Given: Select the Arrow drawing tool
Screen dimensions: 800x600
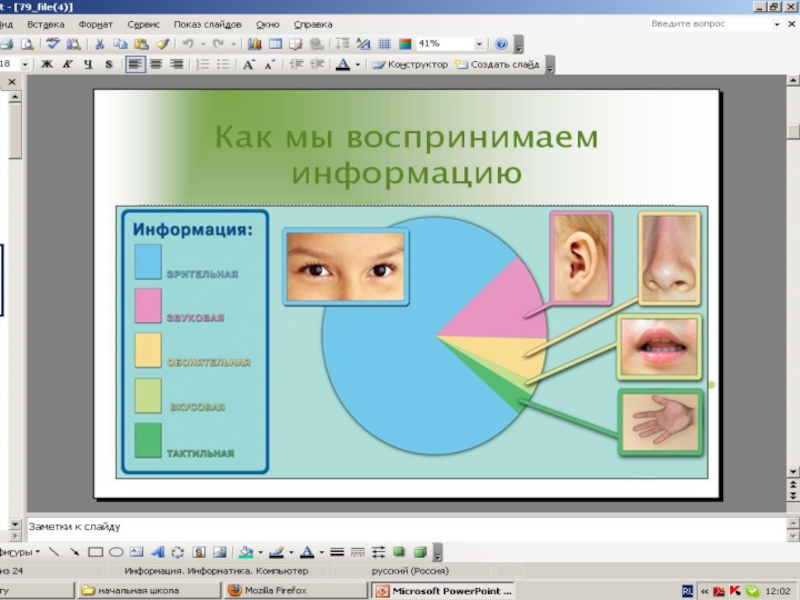Looking at the screenshot, I should click(x=74, y=552).
